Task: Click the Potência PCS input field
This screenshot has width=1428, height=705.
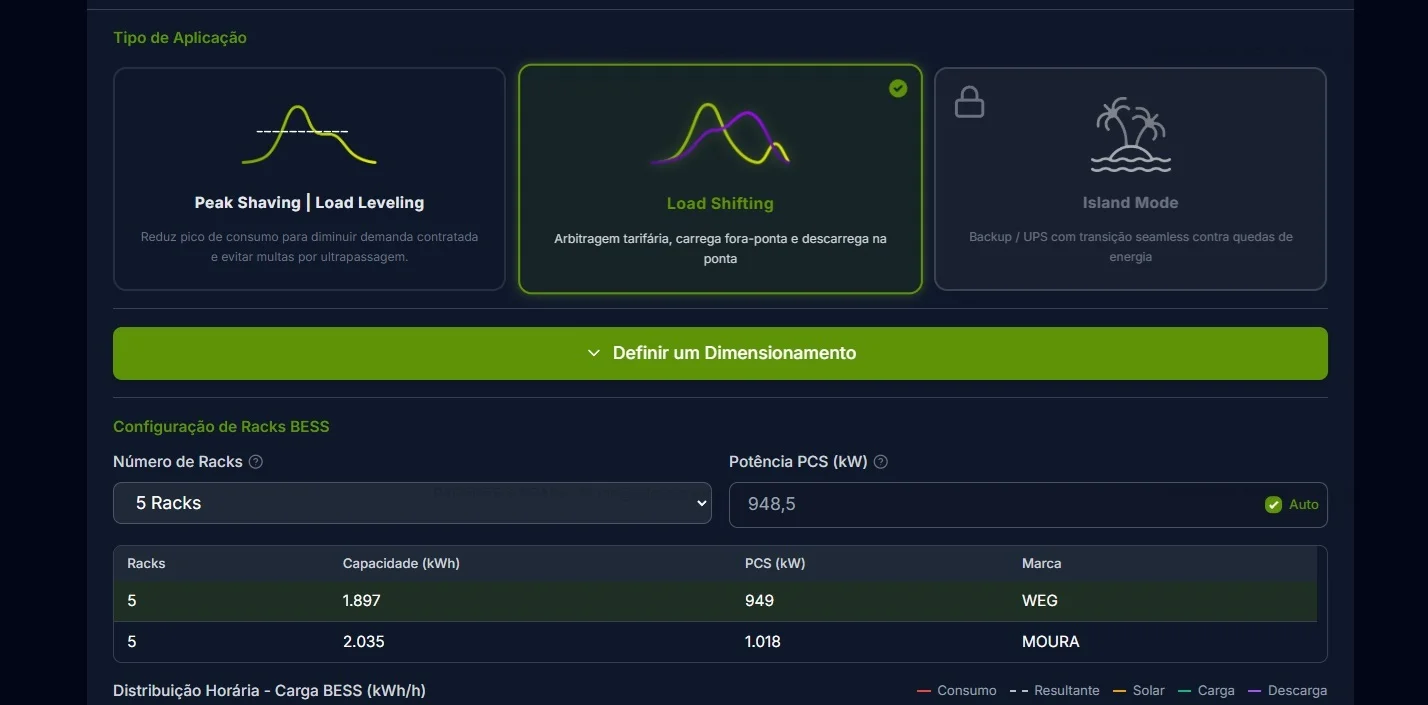Action: coord(990,505)
